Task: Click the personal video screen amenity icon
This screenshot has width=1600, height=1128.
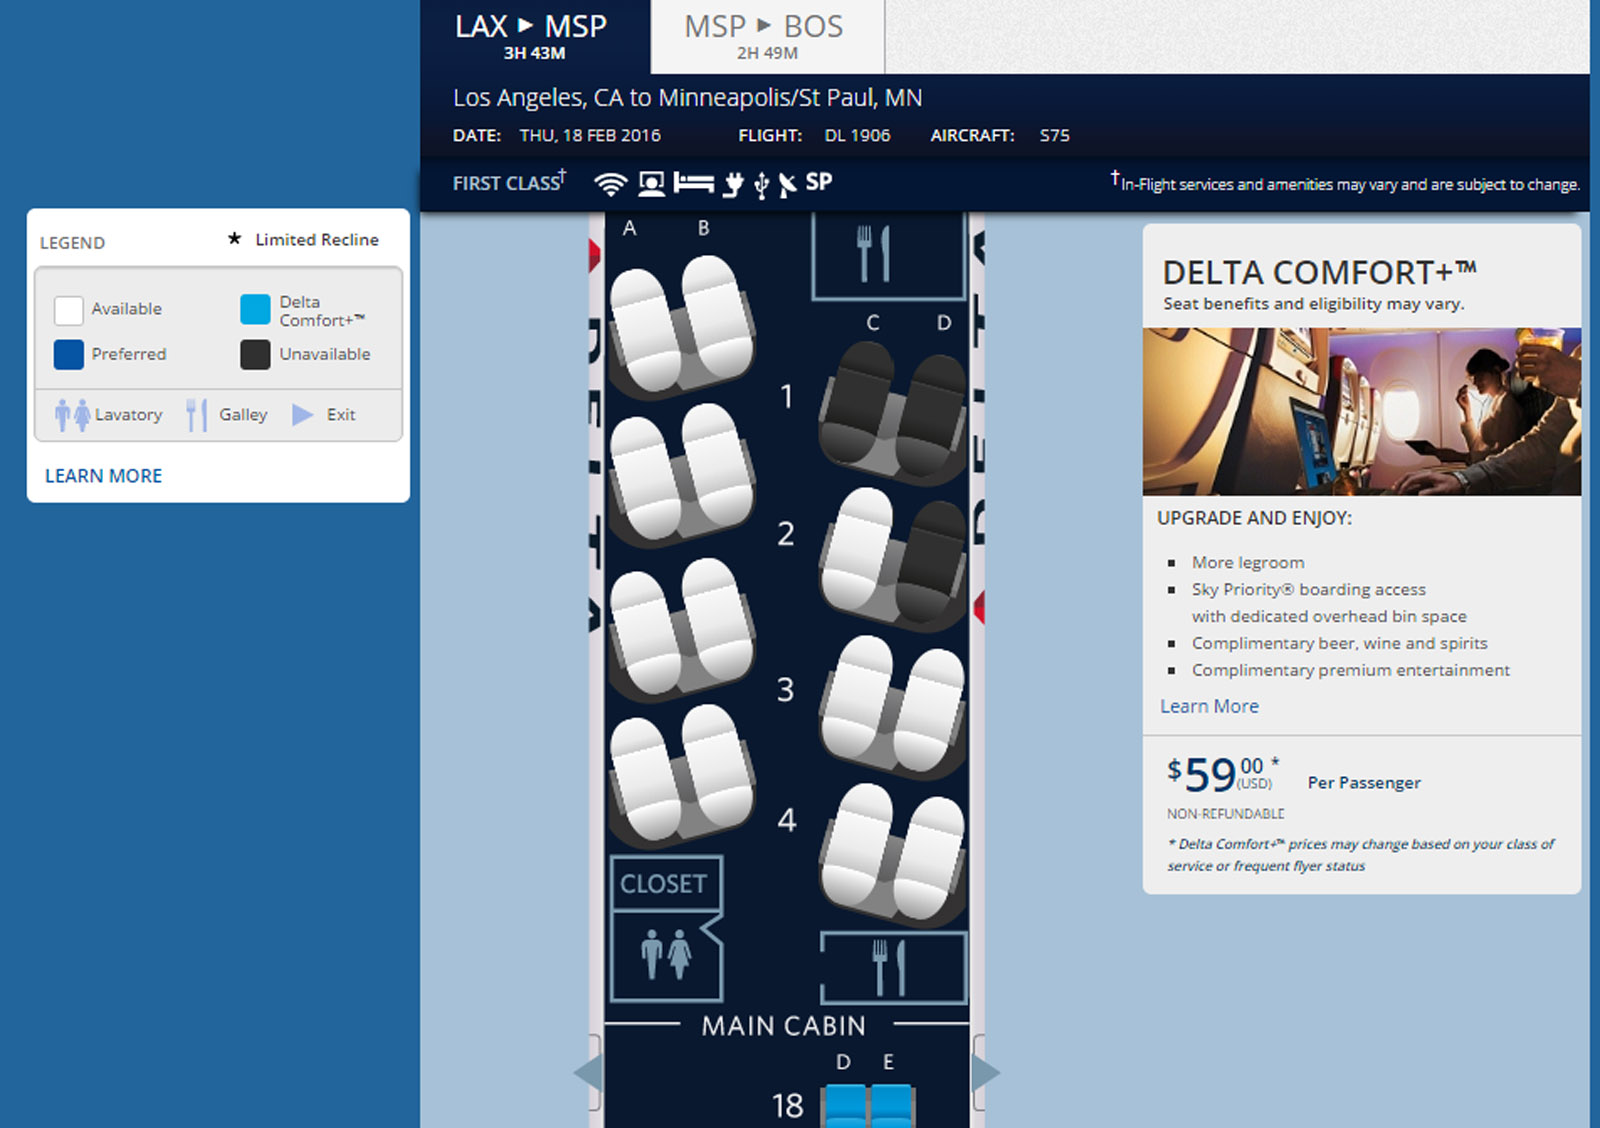Action: 651,184
